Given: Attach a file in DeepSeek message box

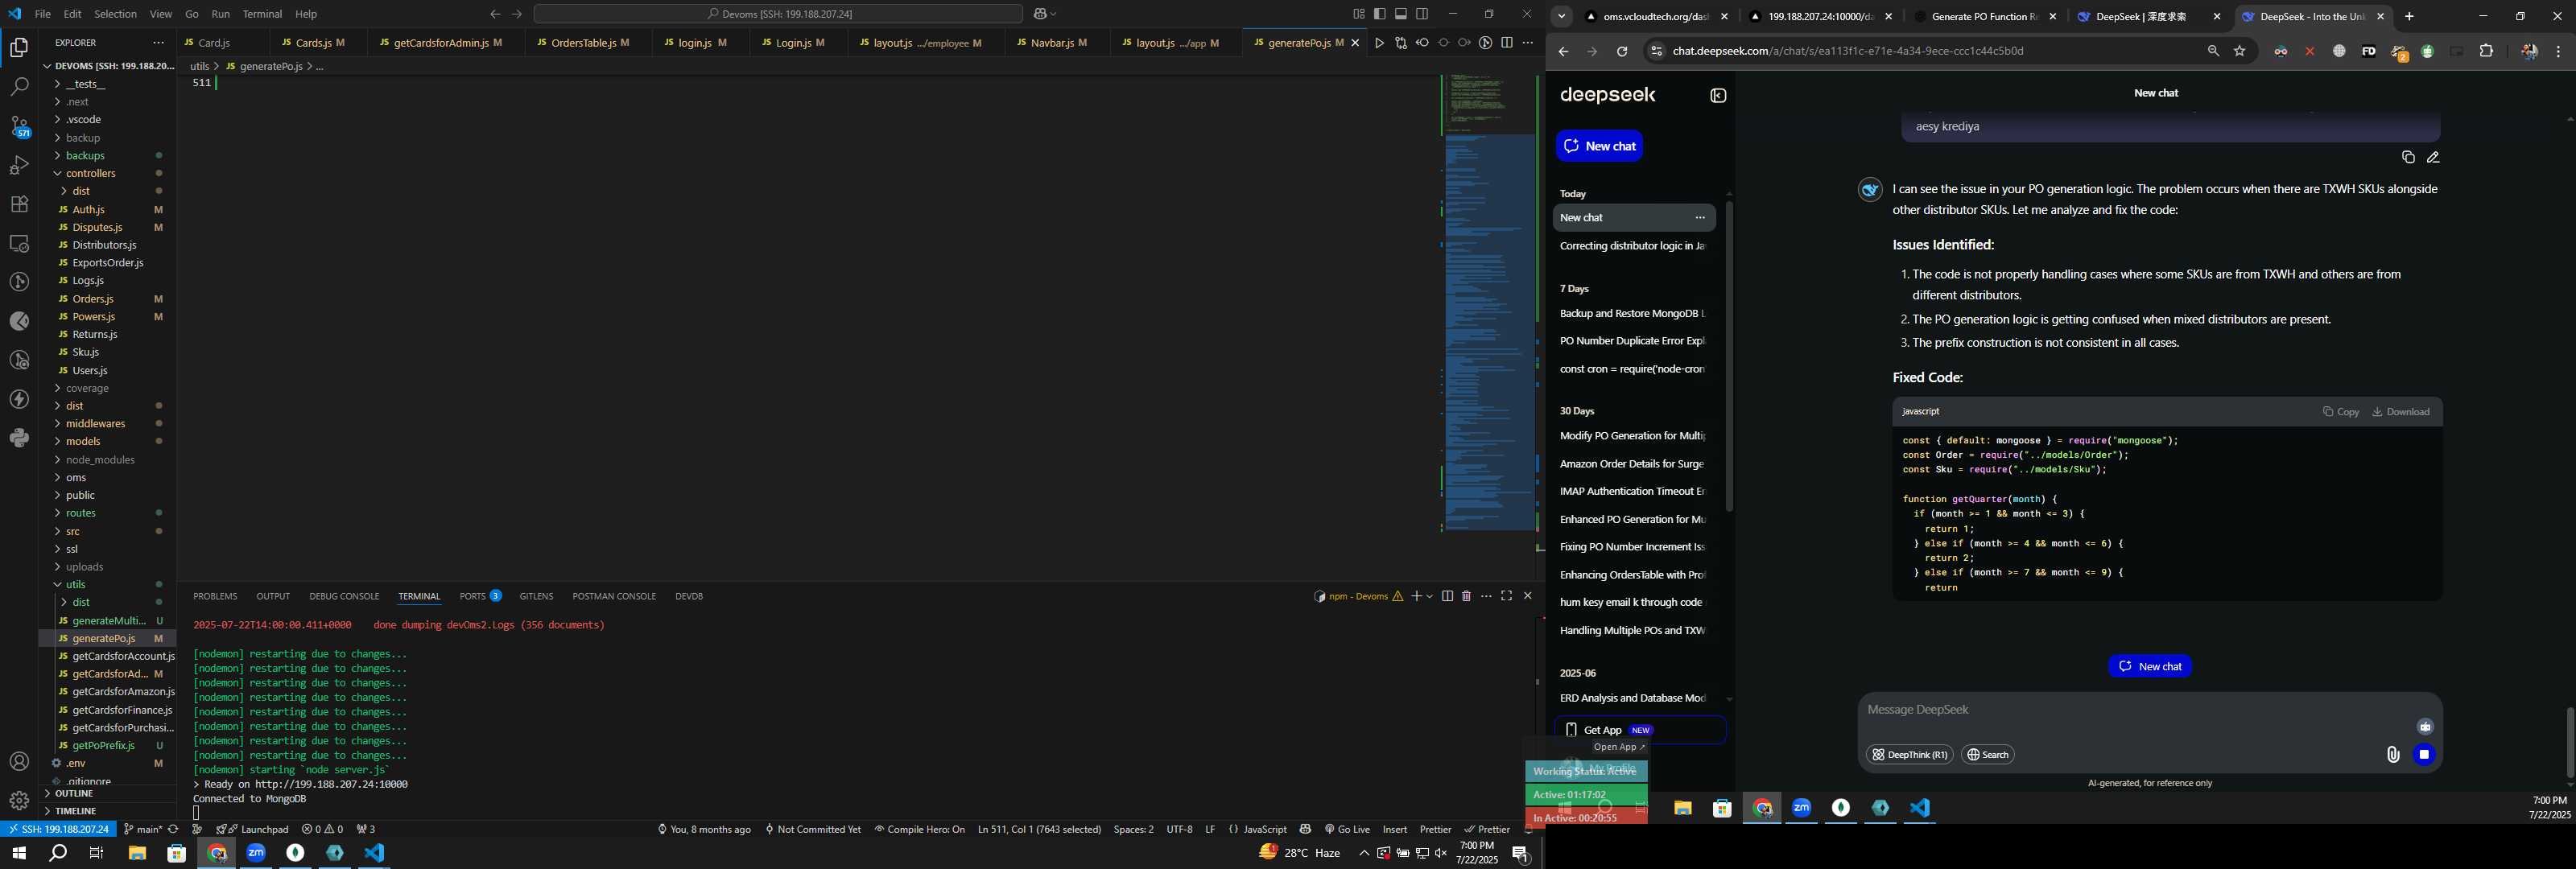Looking at the screenshot, I should (x=2393, y=755).
